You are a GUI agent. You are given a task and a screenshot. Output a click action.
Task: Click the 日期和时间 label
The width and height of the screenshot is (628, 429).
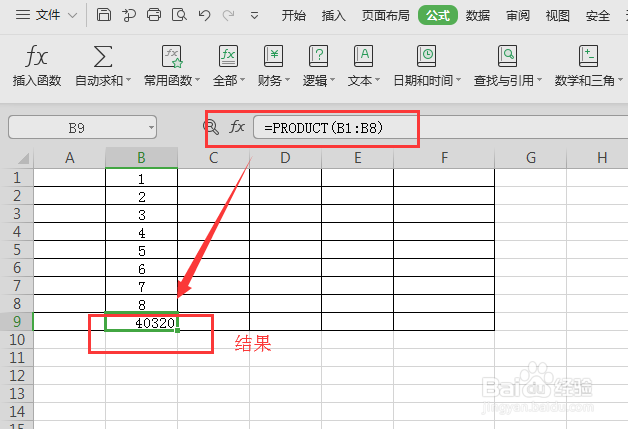click(423, 81)
